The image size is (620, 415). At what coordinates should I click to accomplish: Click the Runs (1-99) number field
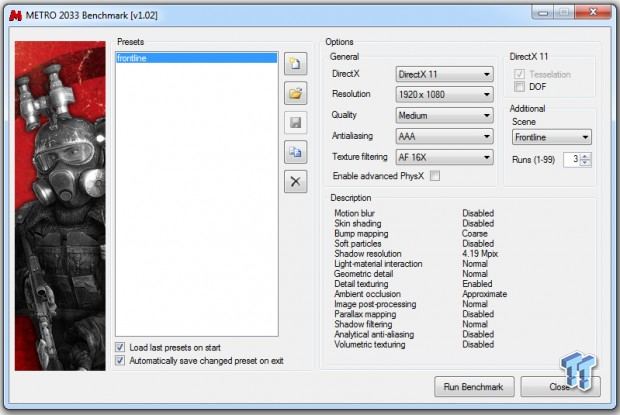[x=572, y=160]
